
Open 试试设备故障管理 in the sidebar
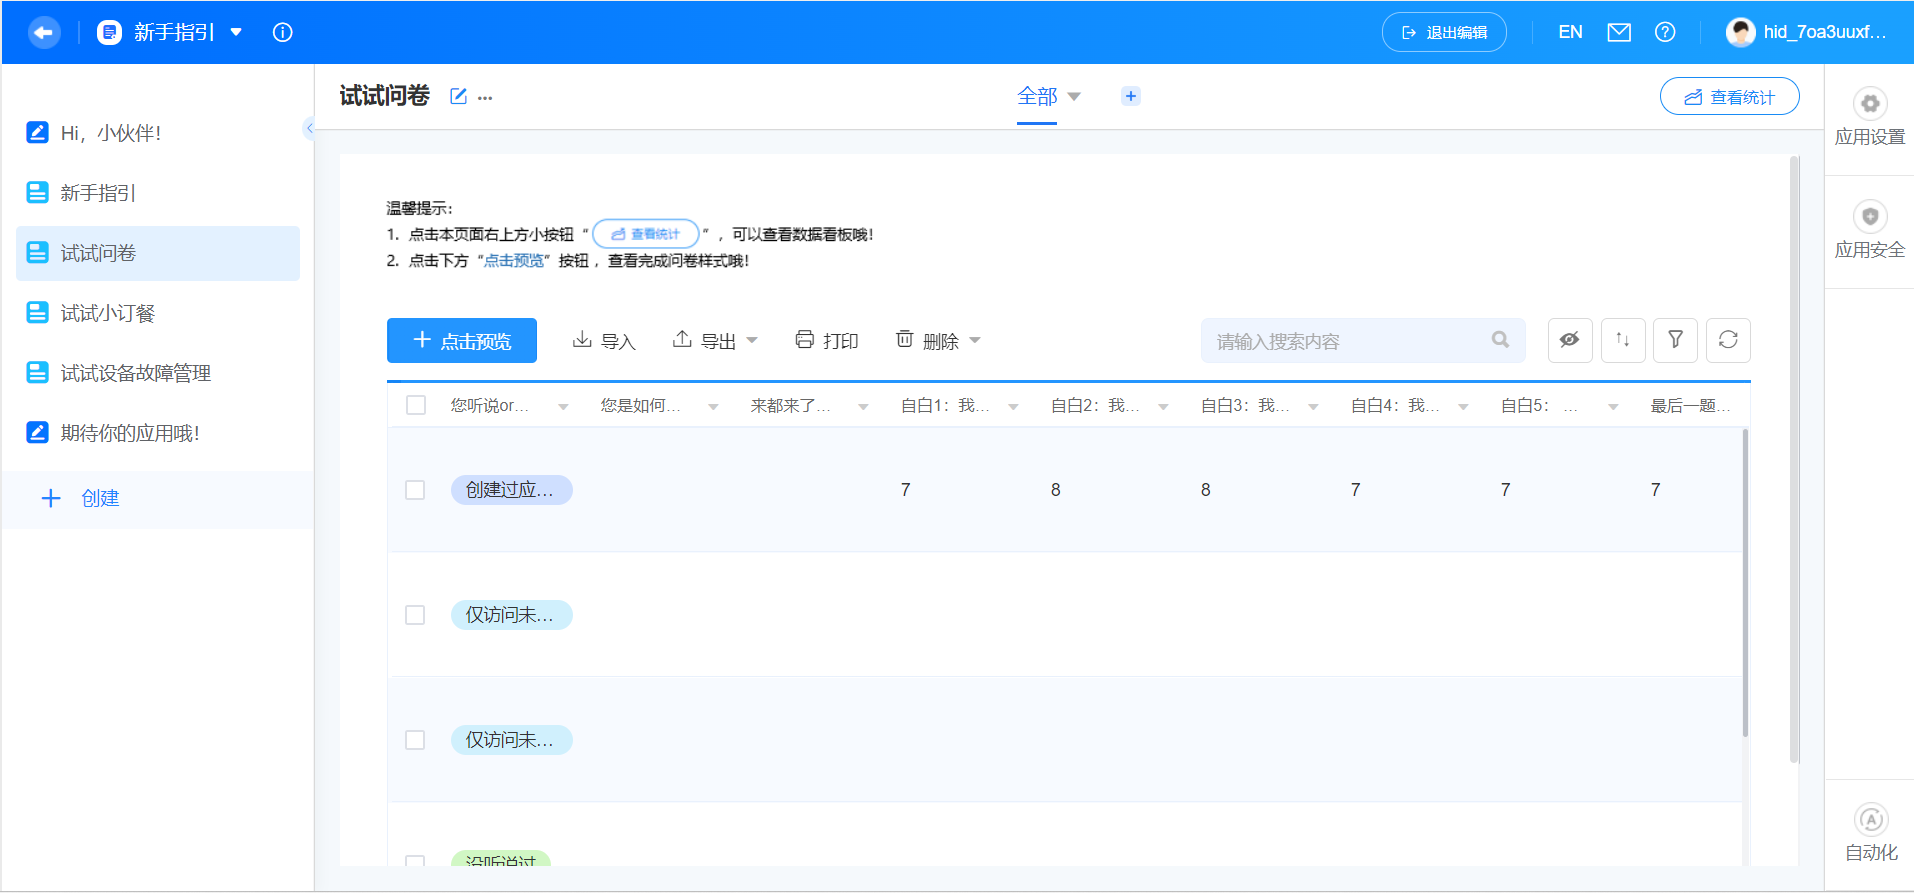click(158, 373)
